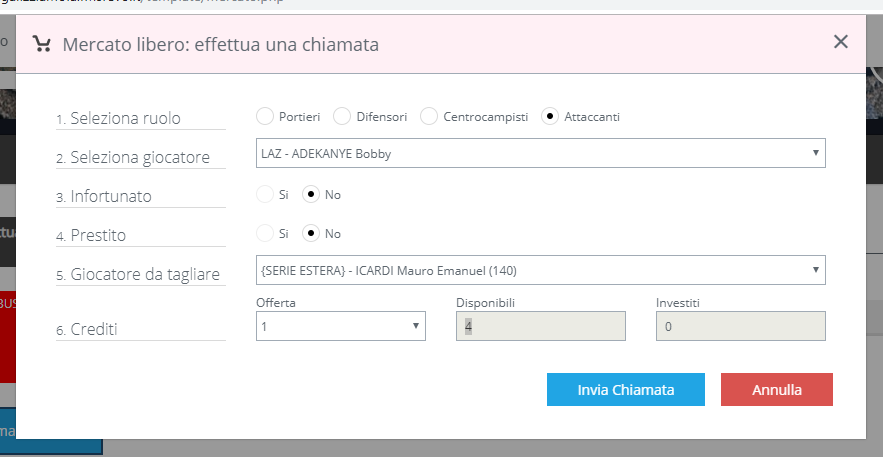This screenshot has width=883, height=457.
Task: Open the Offerta credits dropdown
Action: (340, 326)
